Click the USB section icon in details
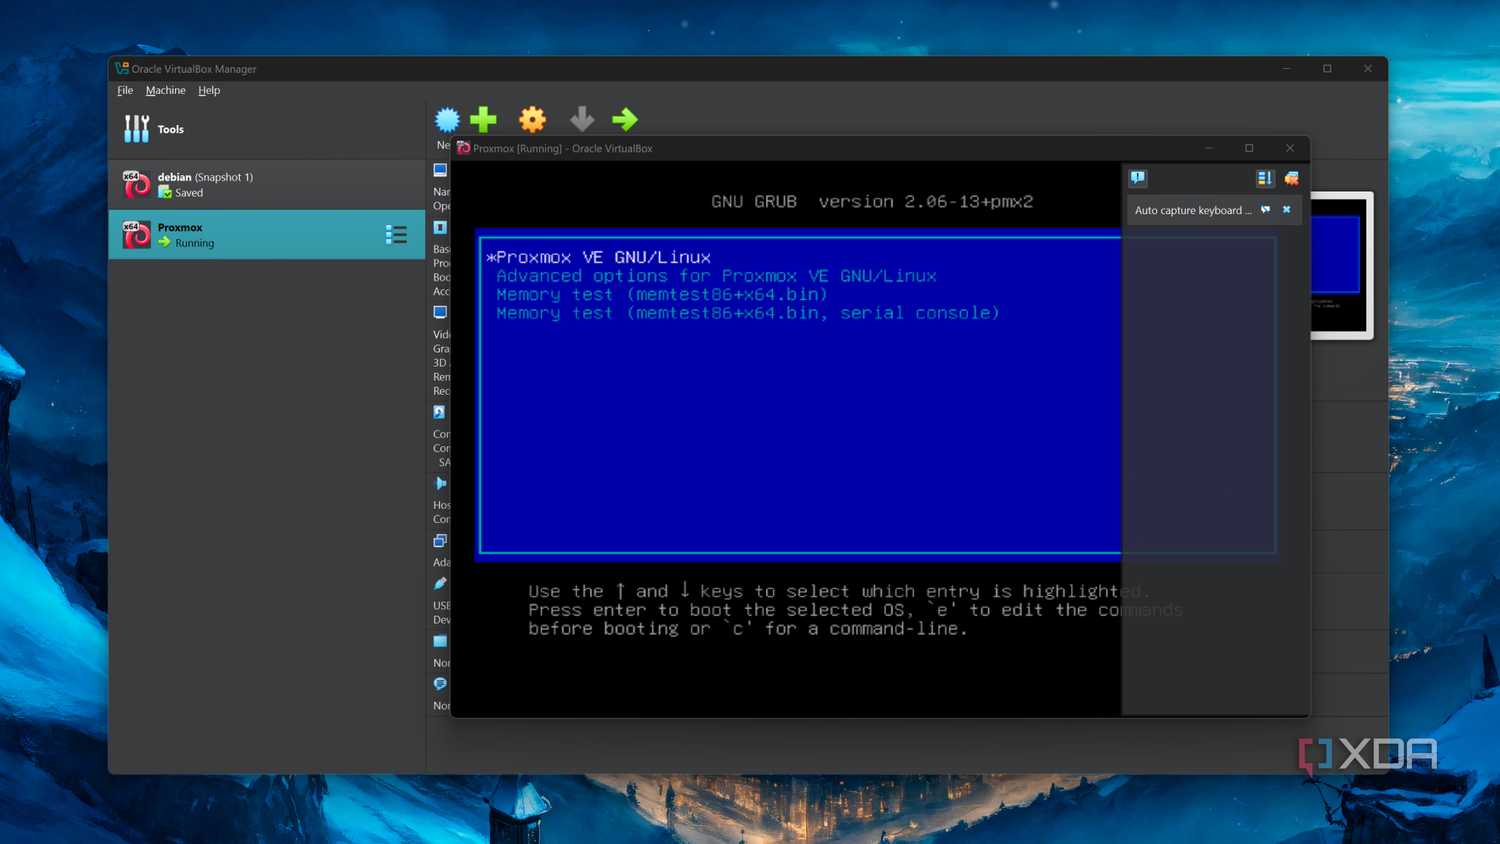Screen dimensions: 1500x844 (x=440, y=584)
